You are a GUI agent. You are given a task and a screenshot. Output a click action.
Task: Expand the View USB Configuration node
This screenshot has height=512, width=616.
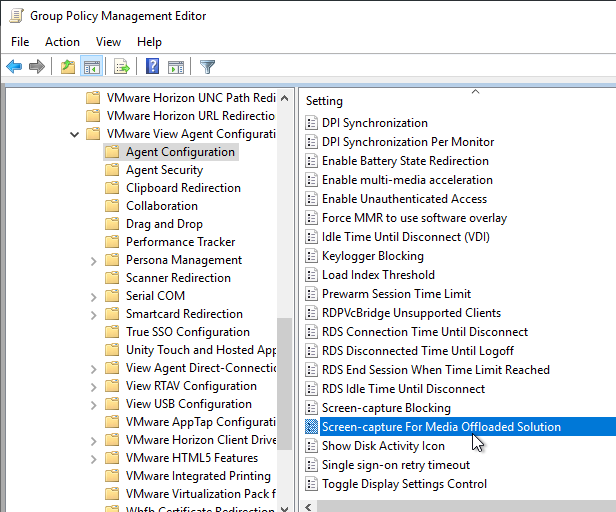tap(94, 405)
